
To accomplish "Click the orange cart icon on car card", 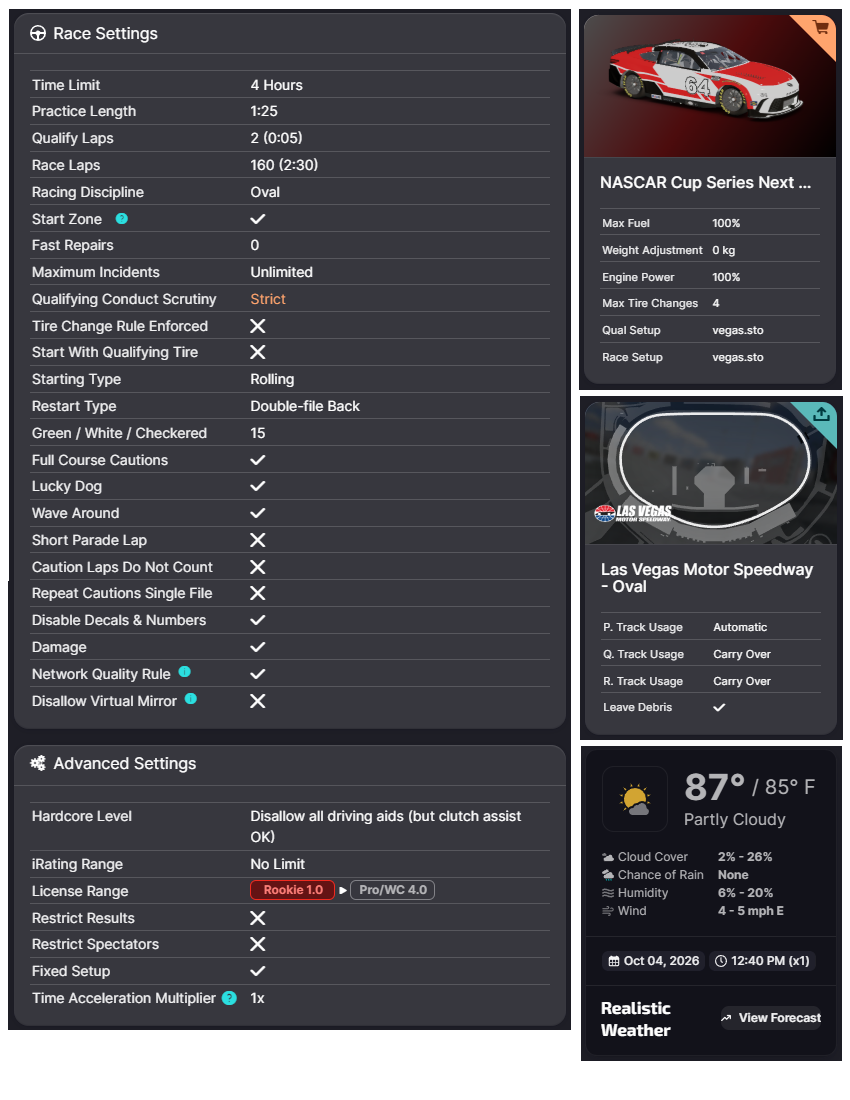I will coord(821,28).
